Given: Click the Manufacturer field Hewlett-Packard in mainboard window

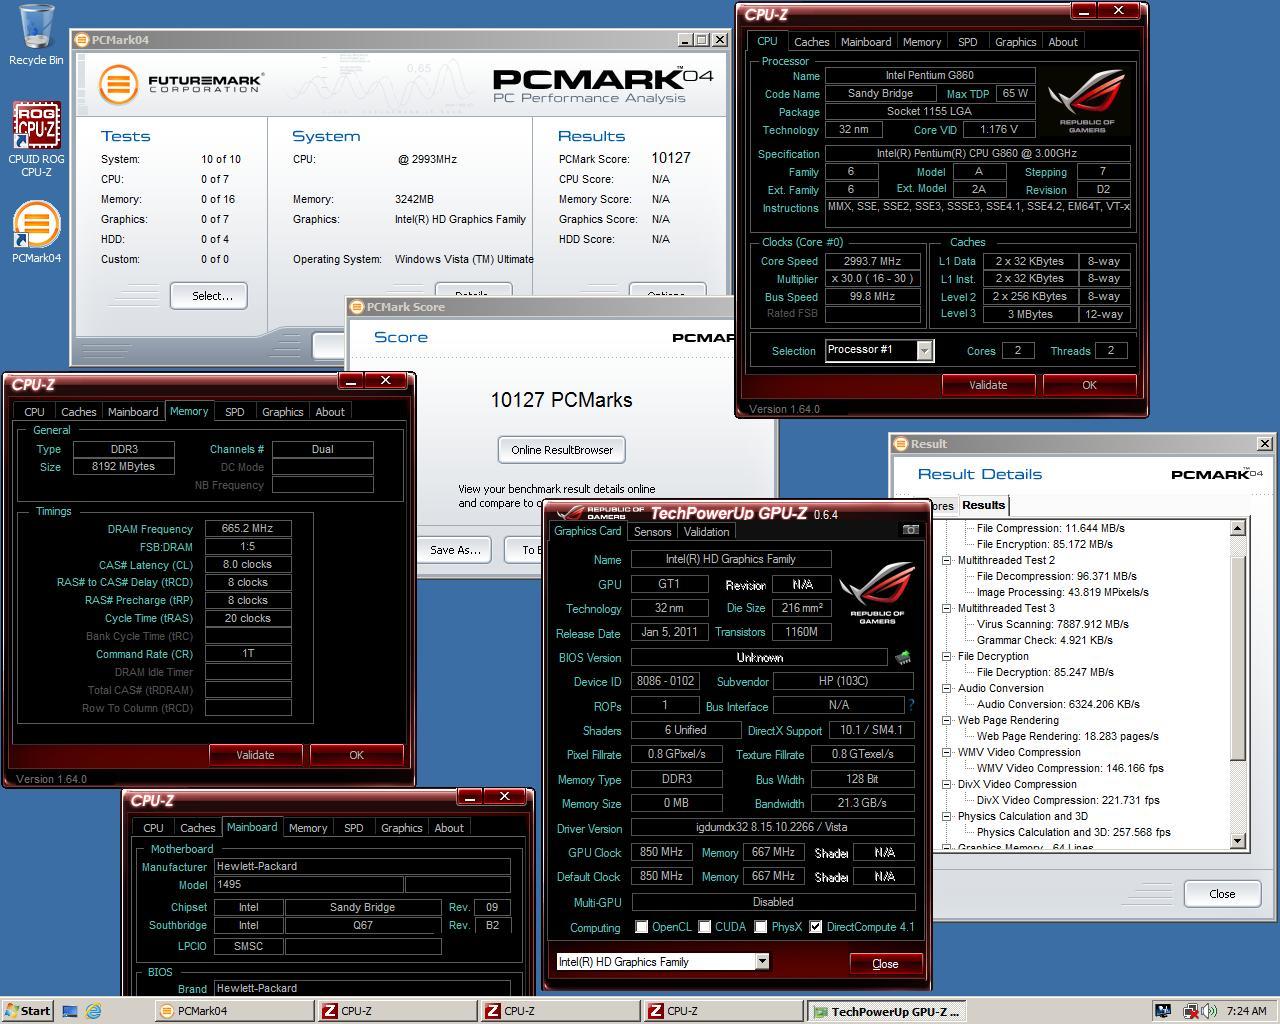Looking at the screenshot, I should point(362,867).
